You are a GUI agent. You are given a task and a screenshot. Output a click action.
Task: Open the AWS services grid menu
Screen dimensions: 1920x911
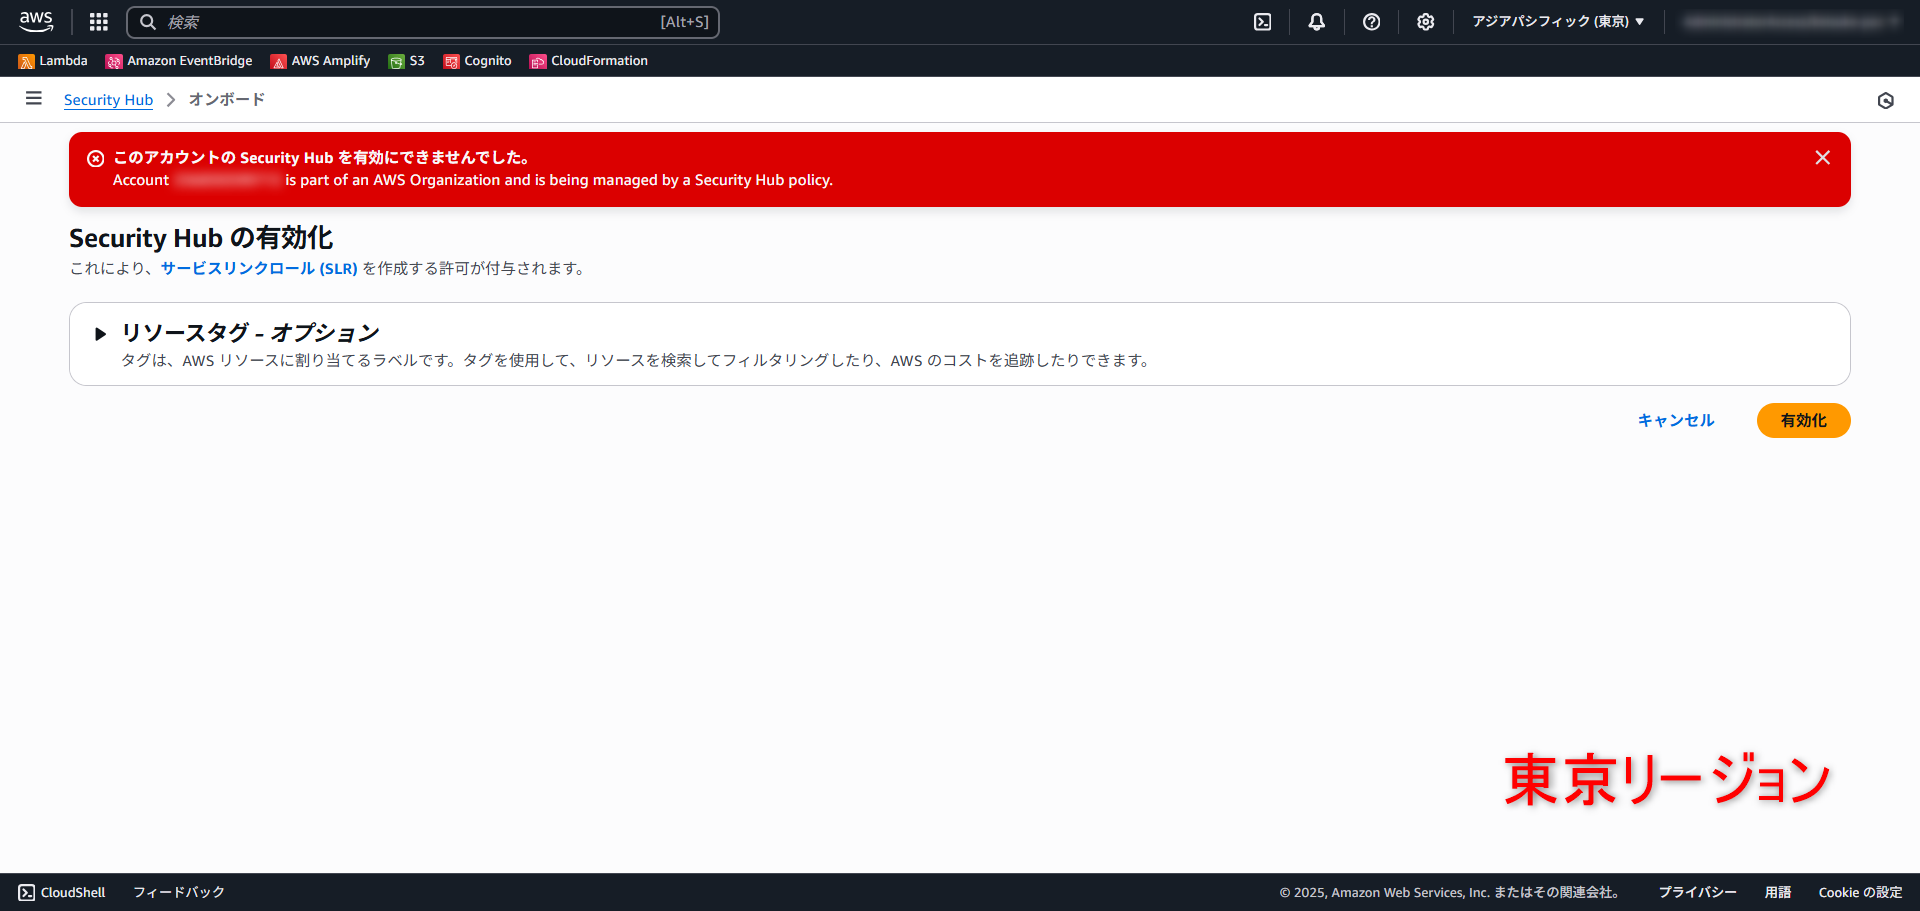tap(97, 21)
